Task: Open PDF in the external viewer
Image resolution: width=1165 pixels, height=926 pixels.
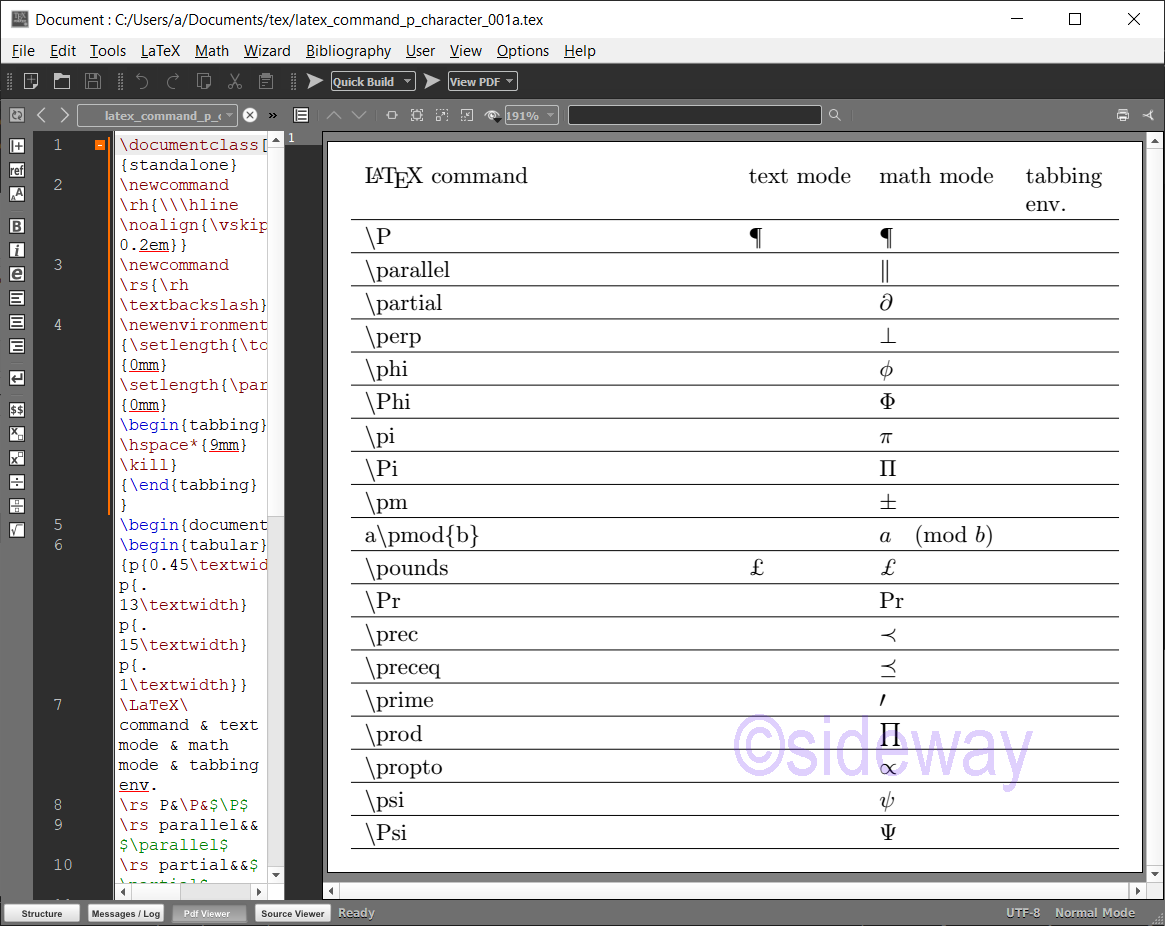Action: [1149, 115]
